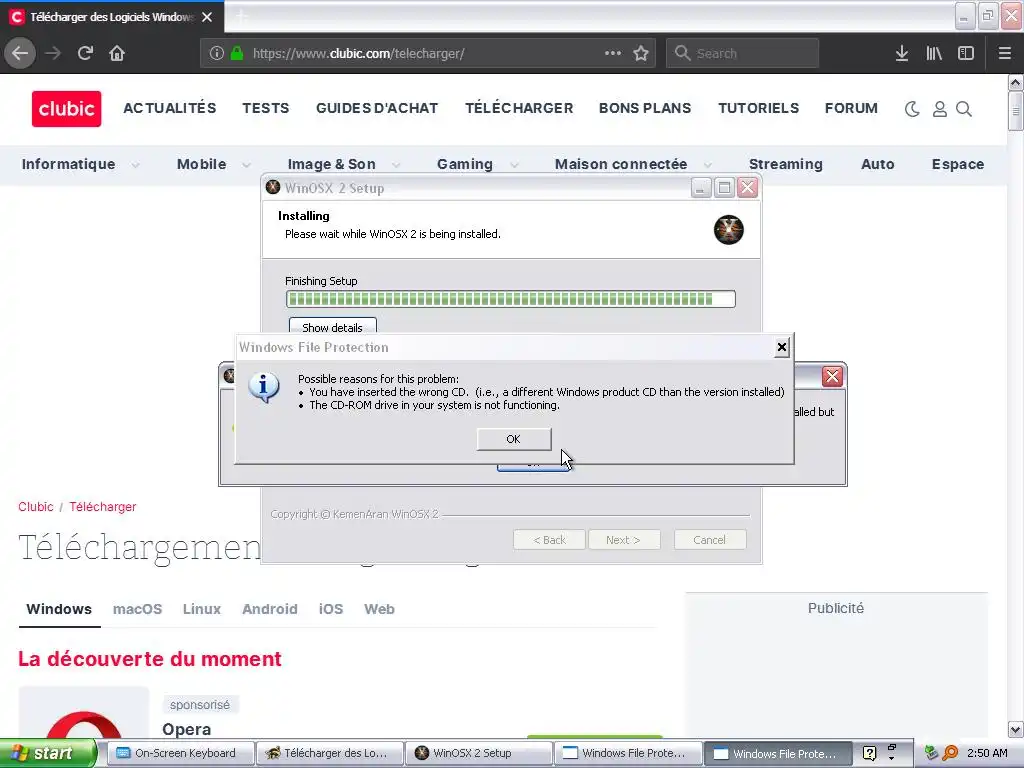1024x768 pixels.
Task: Open the FORUM menu item
Action: (851, 108)
